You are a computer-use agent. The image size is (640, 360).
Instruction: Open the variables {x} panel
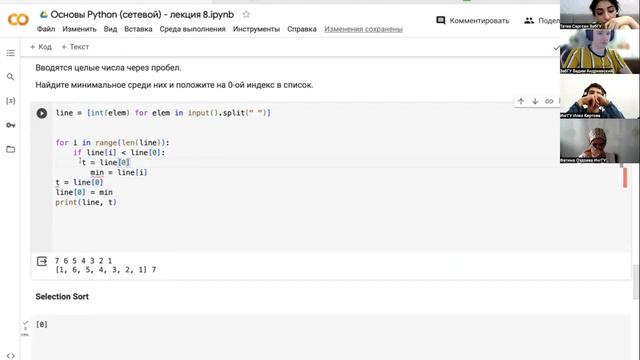(x=11, y=101)
